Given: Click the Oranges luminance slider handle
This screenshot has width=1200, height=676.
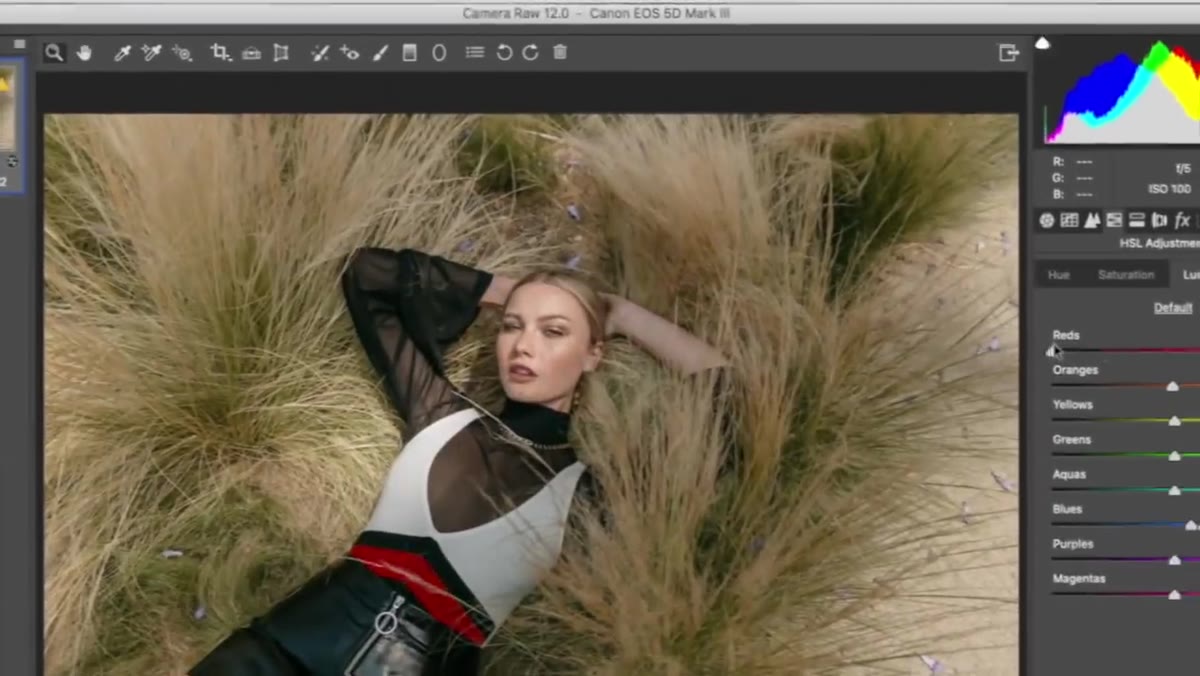Looking at the screenshot, I should tap(1172, 386).
